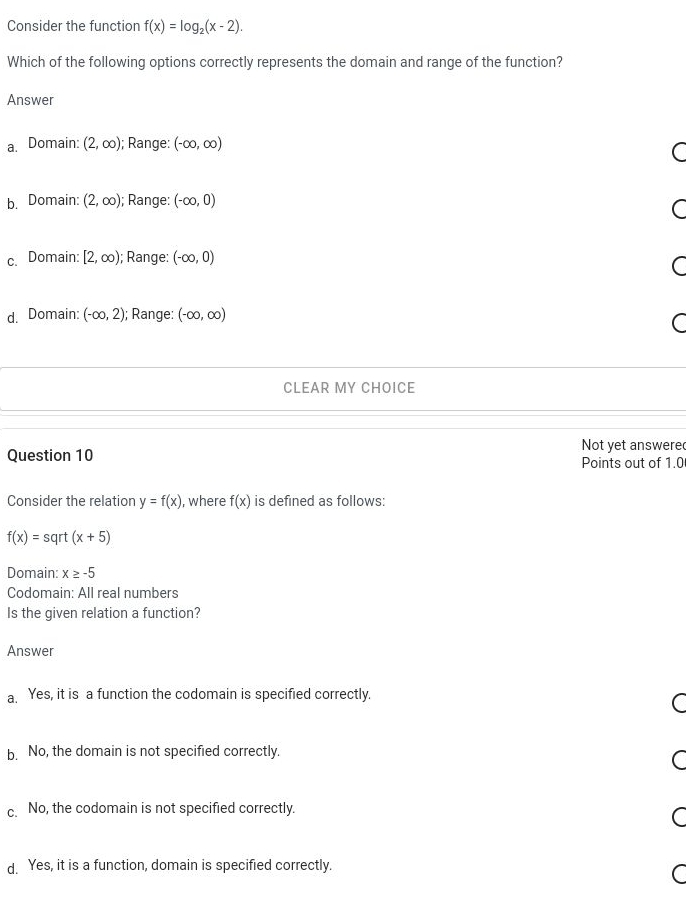Click answer text 'Domain: (2, ∞); Range: (-∞, 0)'
The image size is (686, 915).
coord(122,201)
